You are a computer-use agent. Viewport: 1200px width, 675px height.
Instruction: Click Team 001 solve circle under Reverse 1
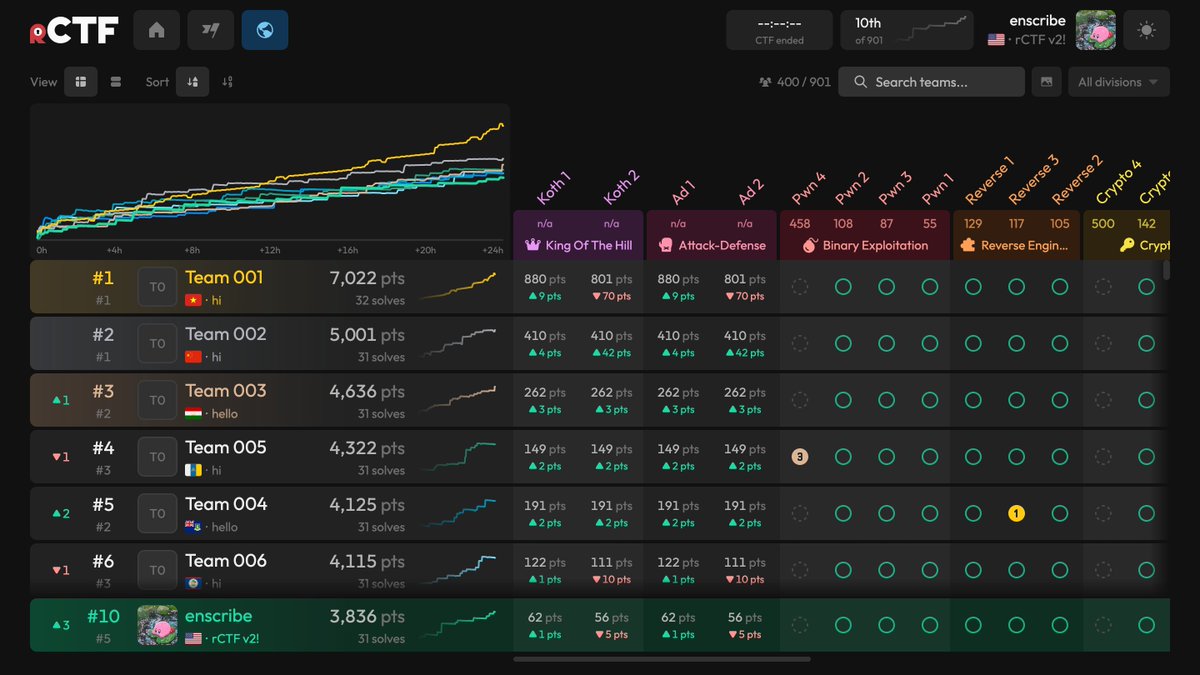(973, 287)
